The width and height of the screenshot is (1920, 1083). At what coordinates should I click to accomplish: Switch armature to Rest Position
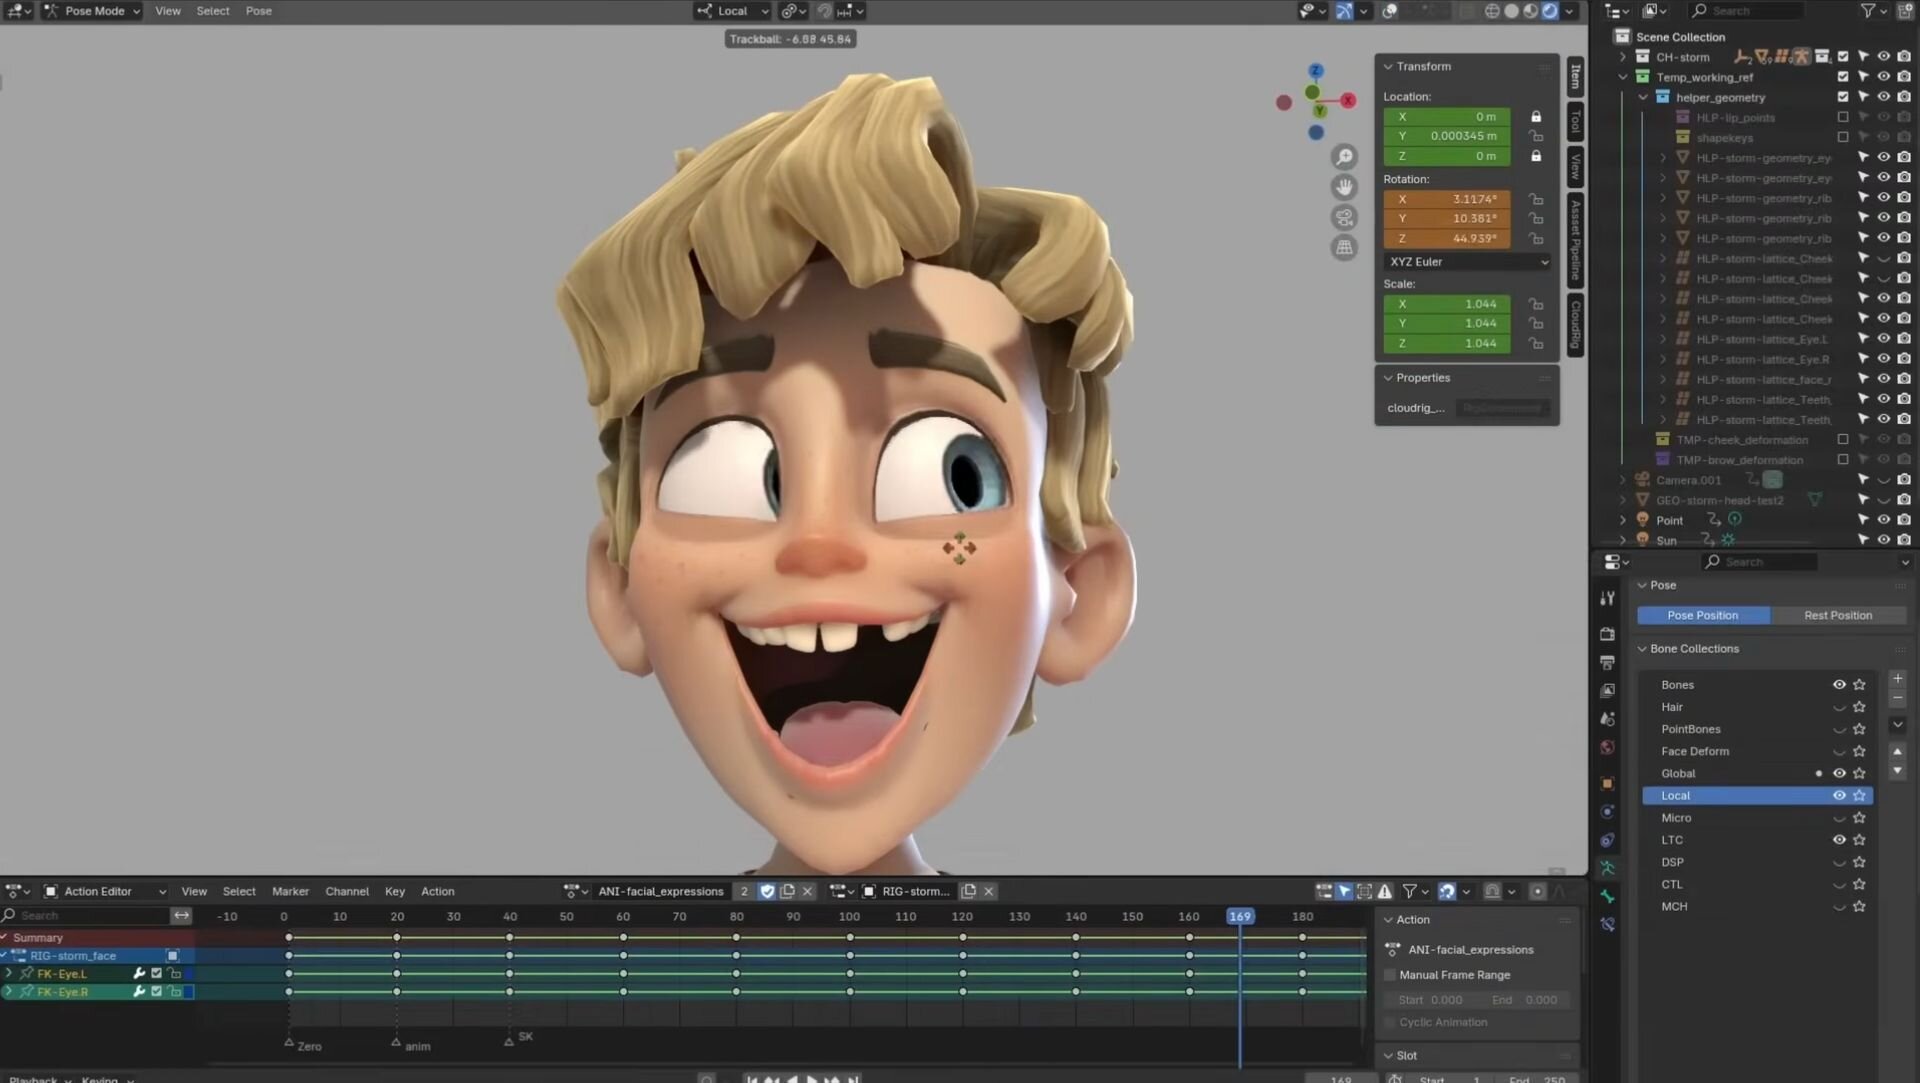(x=1837, y=616)
